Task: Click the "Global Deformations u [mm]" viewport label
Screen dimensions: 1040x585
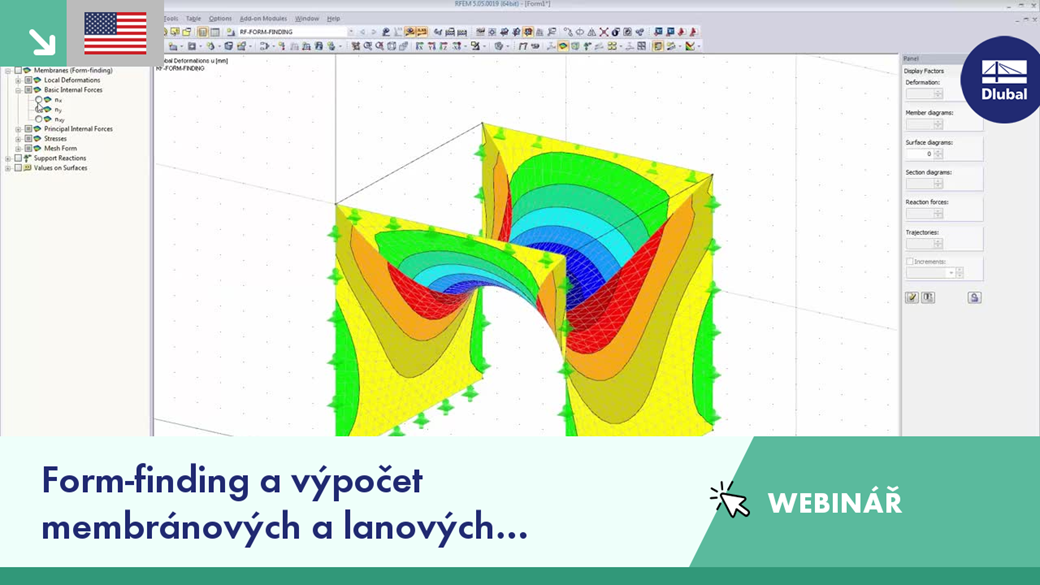Action: click(192, 60)
